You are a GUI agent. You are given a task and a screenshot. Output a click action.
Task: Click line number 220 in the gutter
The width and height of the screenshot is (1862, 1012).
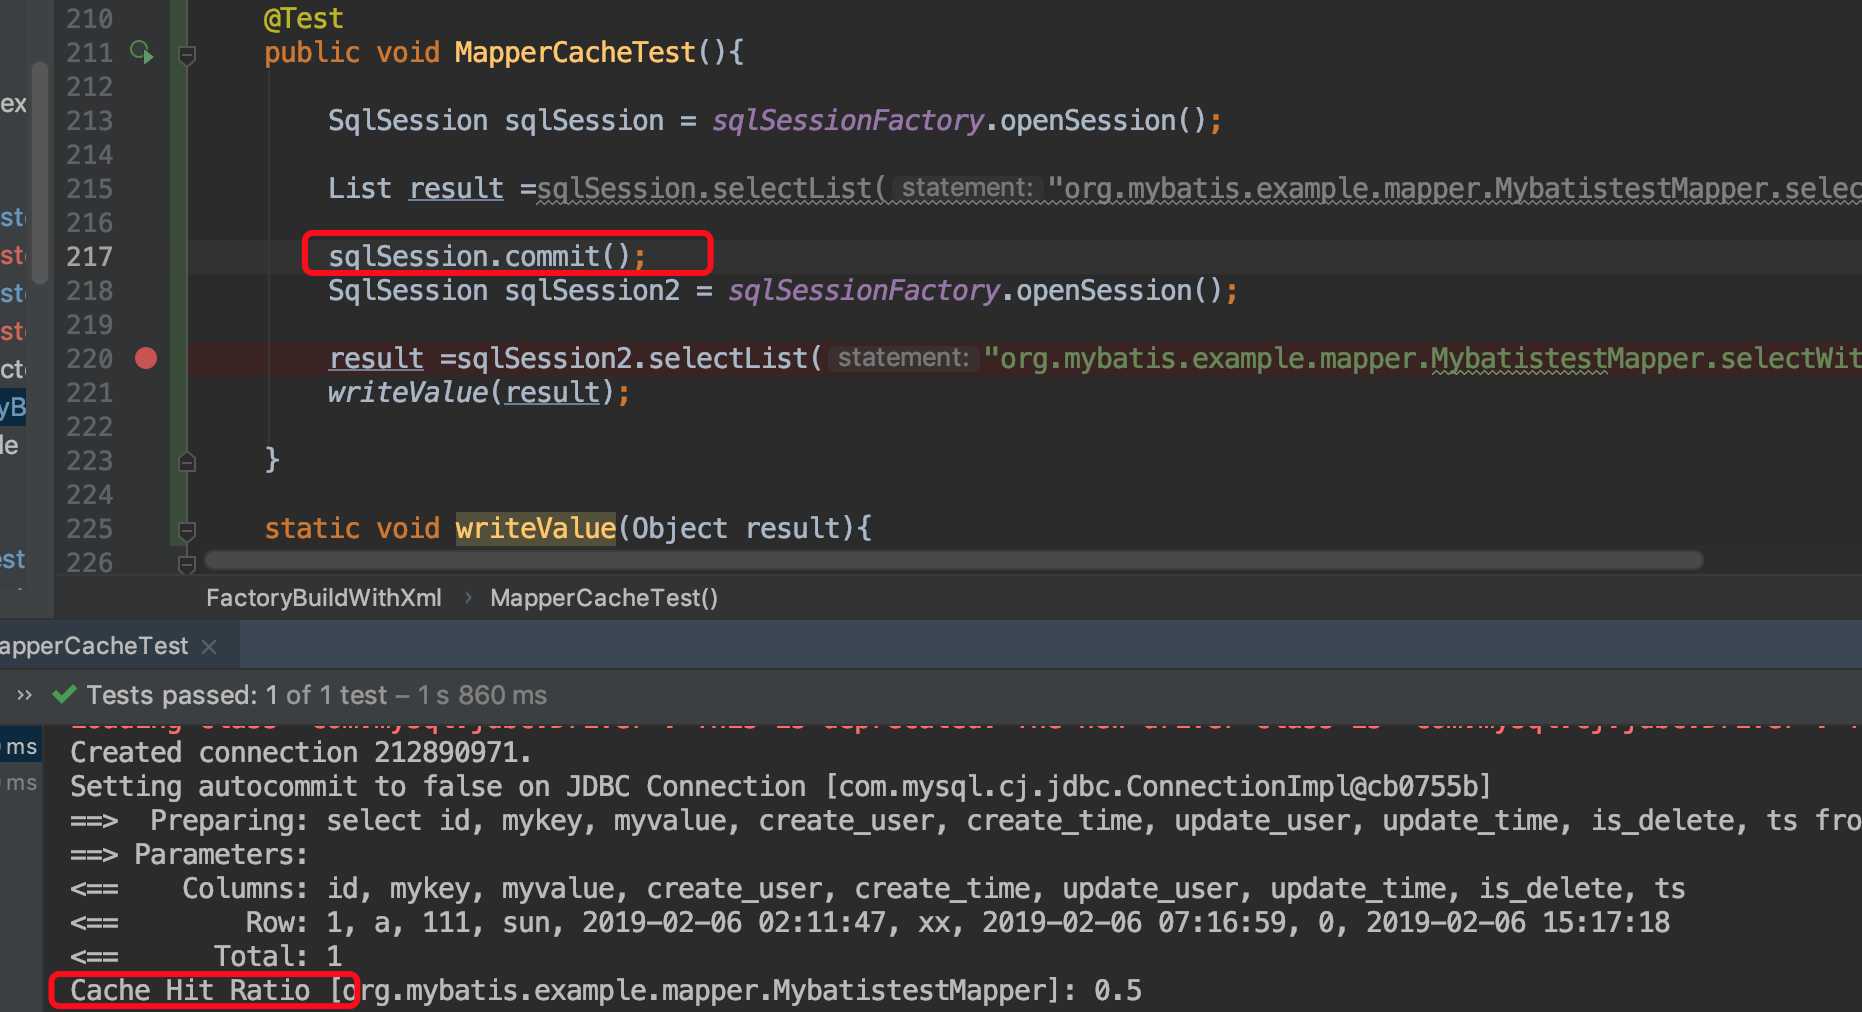coord(89,359)
